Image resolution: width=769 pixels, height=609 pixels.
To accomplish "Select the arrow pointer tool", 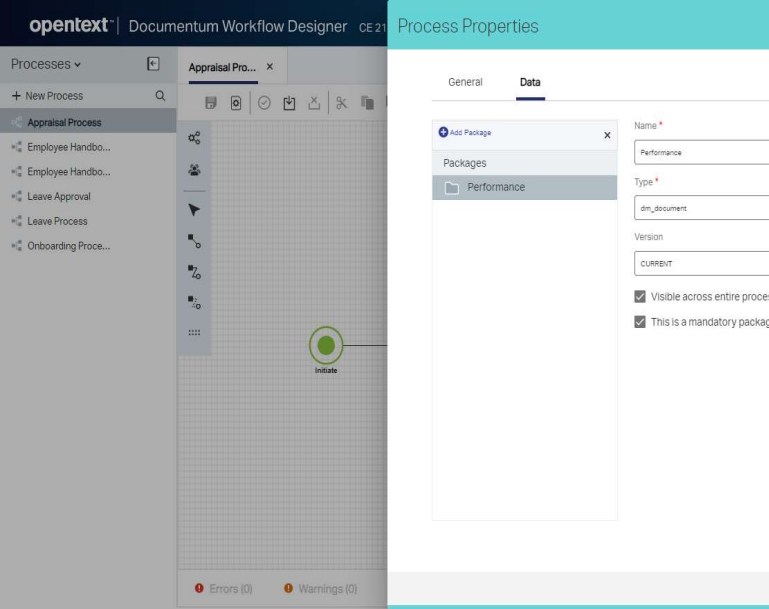I will click(x=194, y=209).
